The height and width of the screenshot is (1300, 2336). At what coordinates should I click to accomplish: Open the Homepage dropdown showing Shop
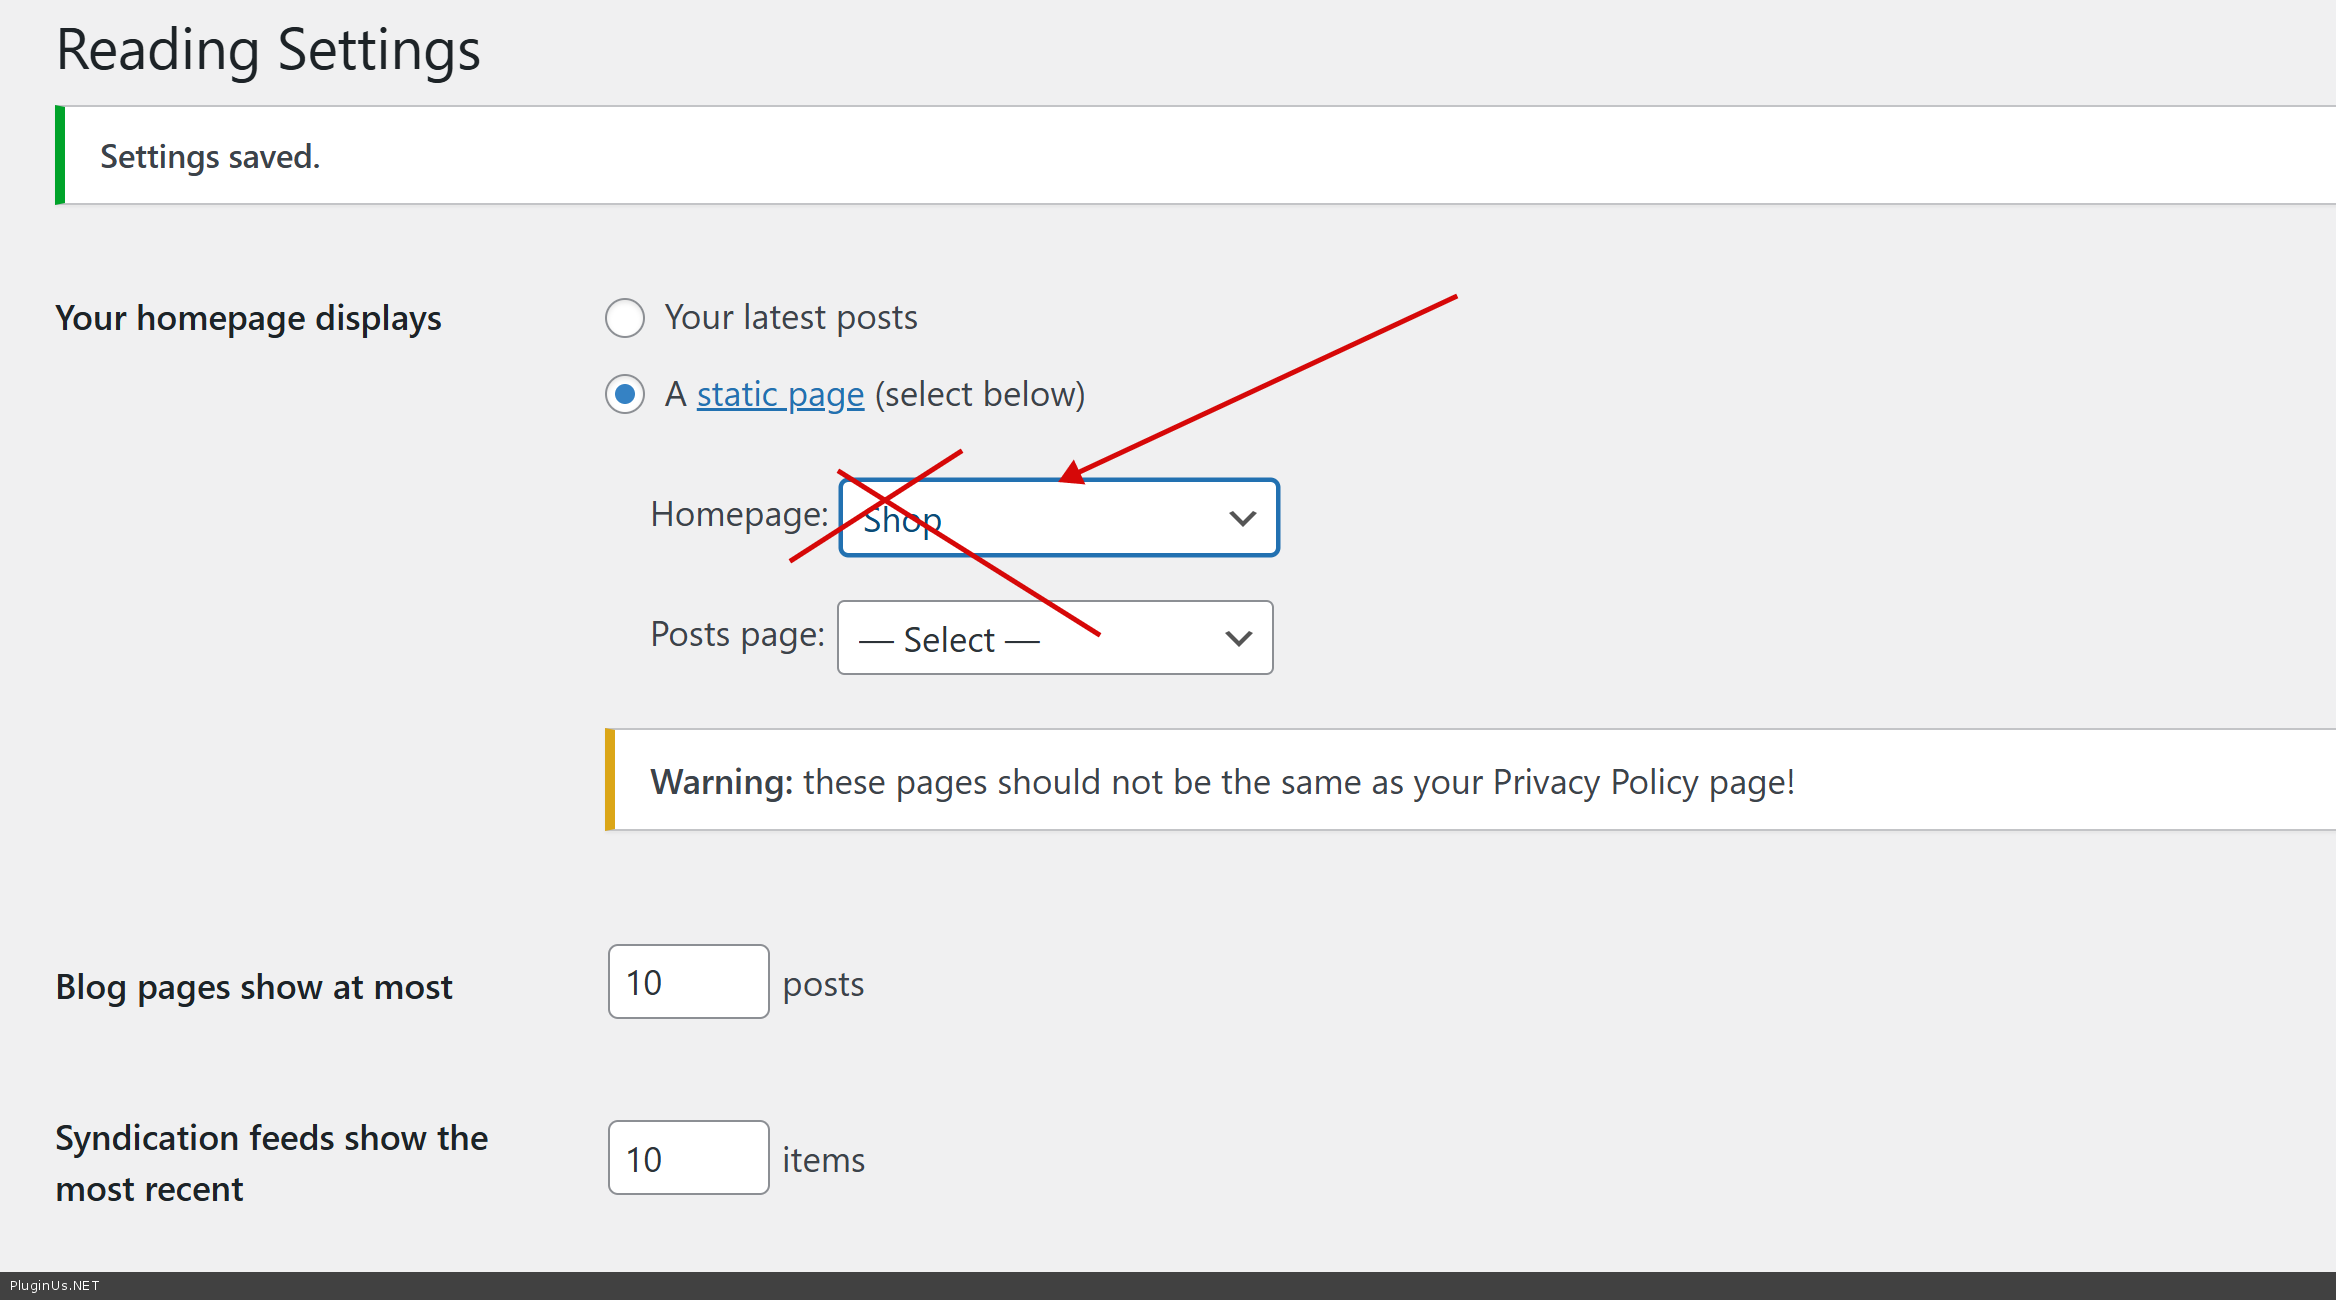[x=1040, y=518]
